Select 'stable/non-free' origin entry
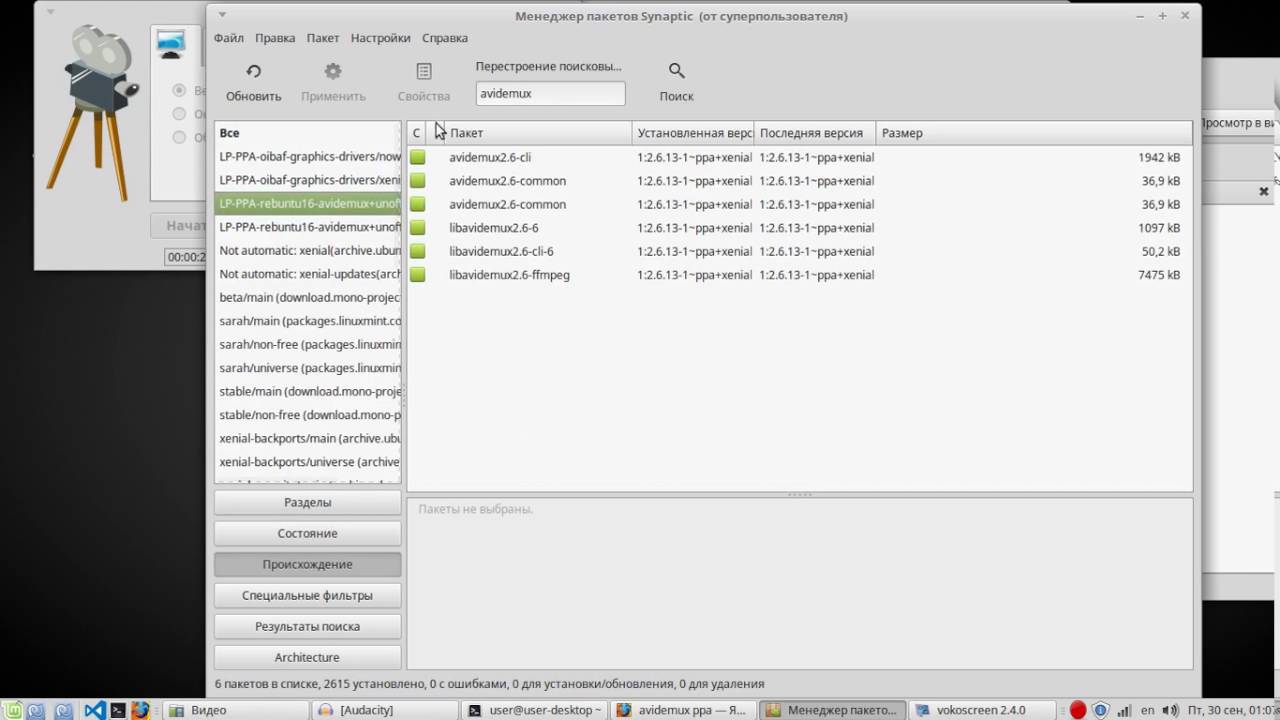1280x720 pixels. tap(307, 415)
